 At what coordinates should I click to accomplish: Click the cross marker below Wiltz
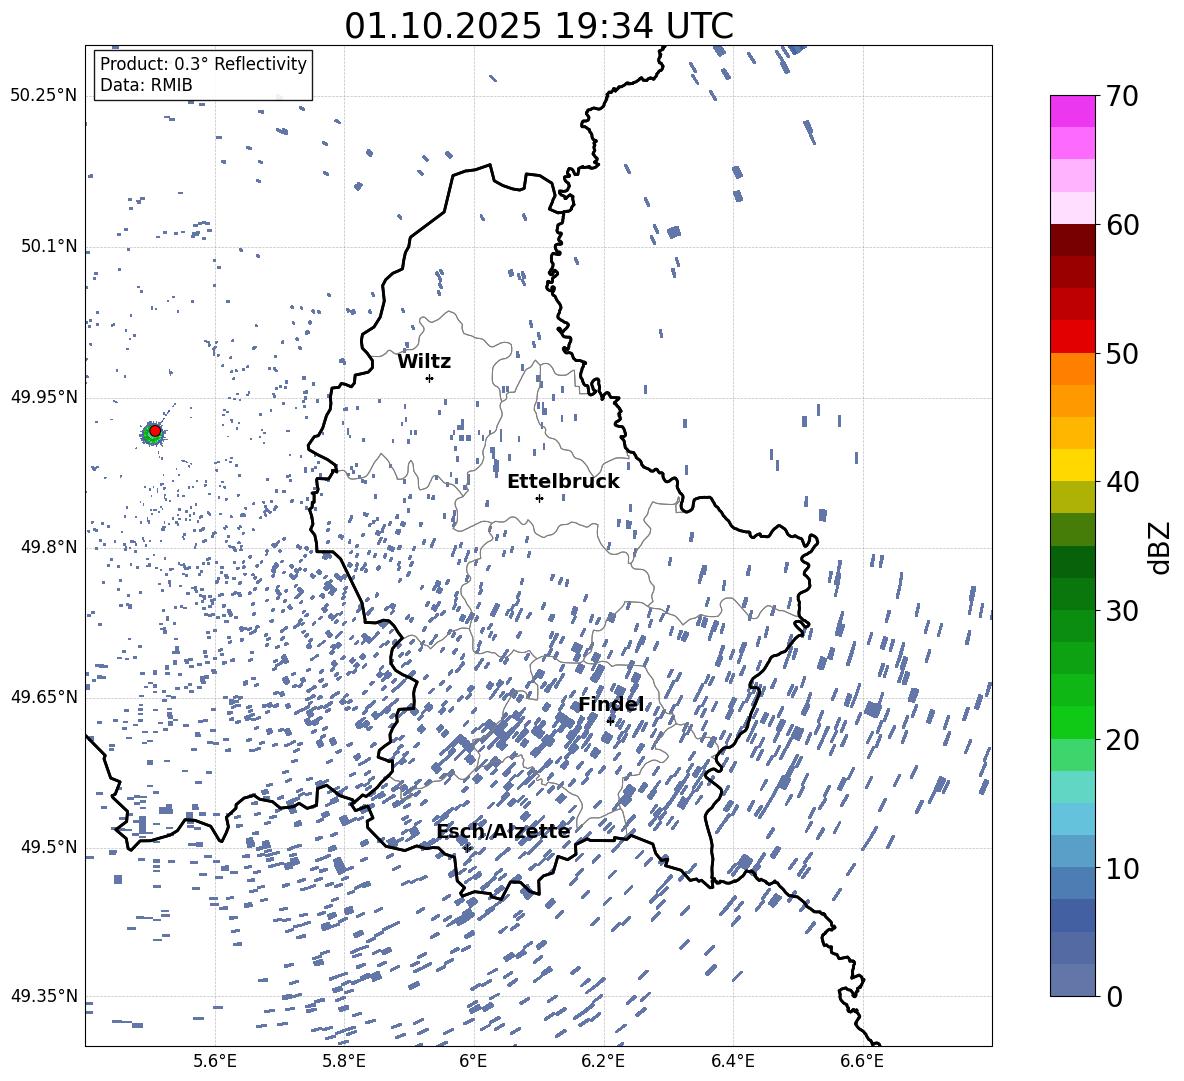[429, 378]
